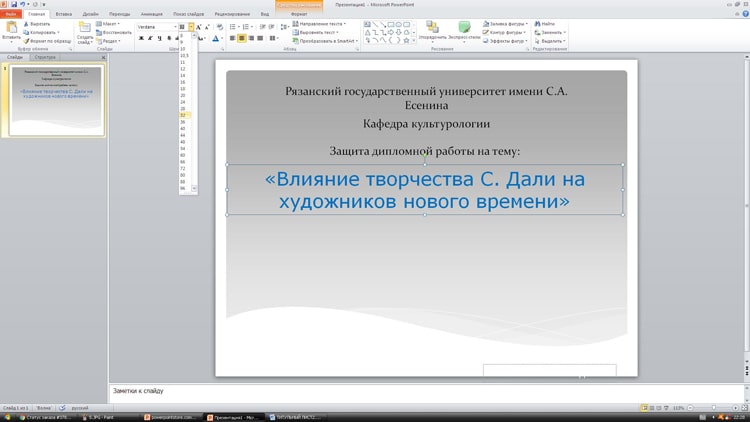Open the Layout (Макет) dropdown
This screenshot has height=422, width=750.
pos(110,24)
